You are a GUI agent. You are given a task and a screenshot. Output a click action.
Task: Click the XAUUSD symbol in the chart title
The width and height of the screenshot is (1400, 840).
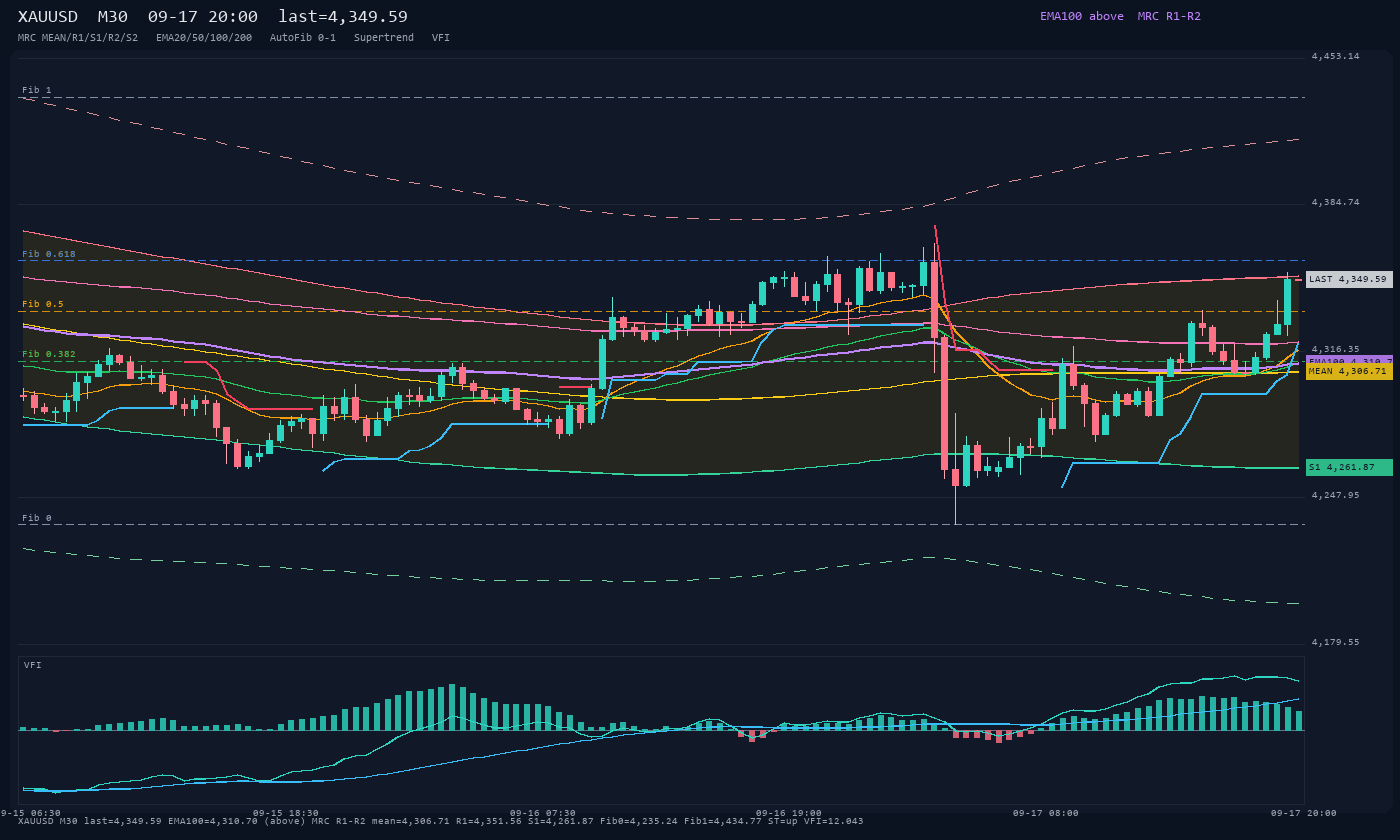click(48, 16)
